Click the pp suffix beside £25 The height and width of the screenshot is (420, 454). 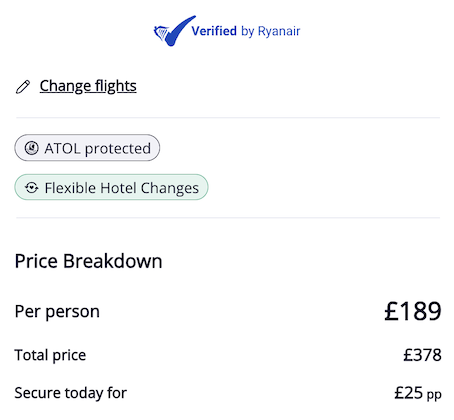point(434,395)
